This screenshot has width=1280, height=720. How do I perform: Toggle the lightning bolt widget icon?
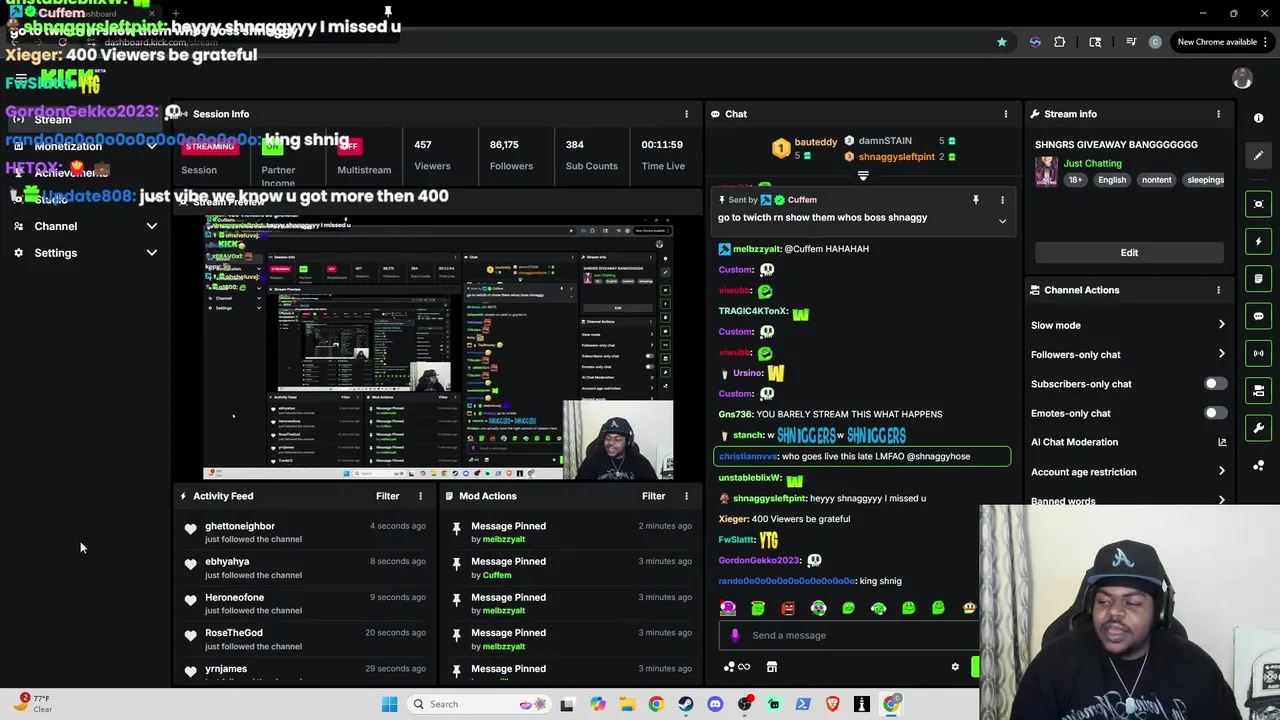[x=1258, y=241]
